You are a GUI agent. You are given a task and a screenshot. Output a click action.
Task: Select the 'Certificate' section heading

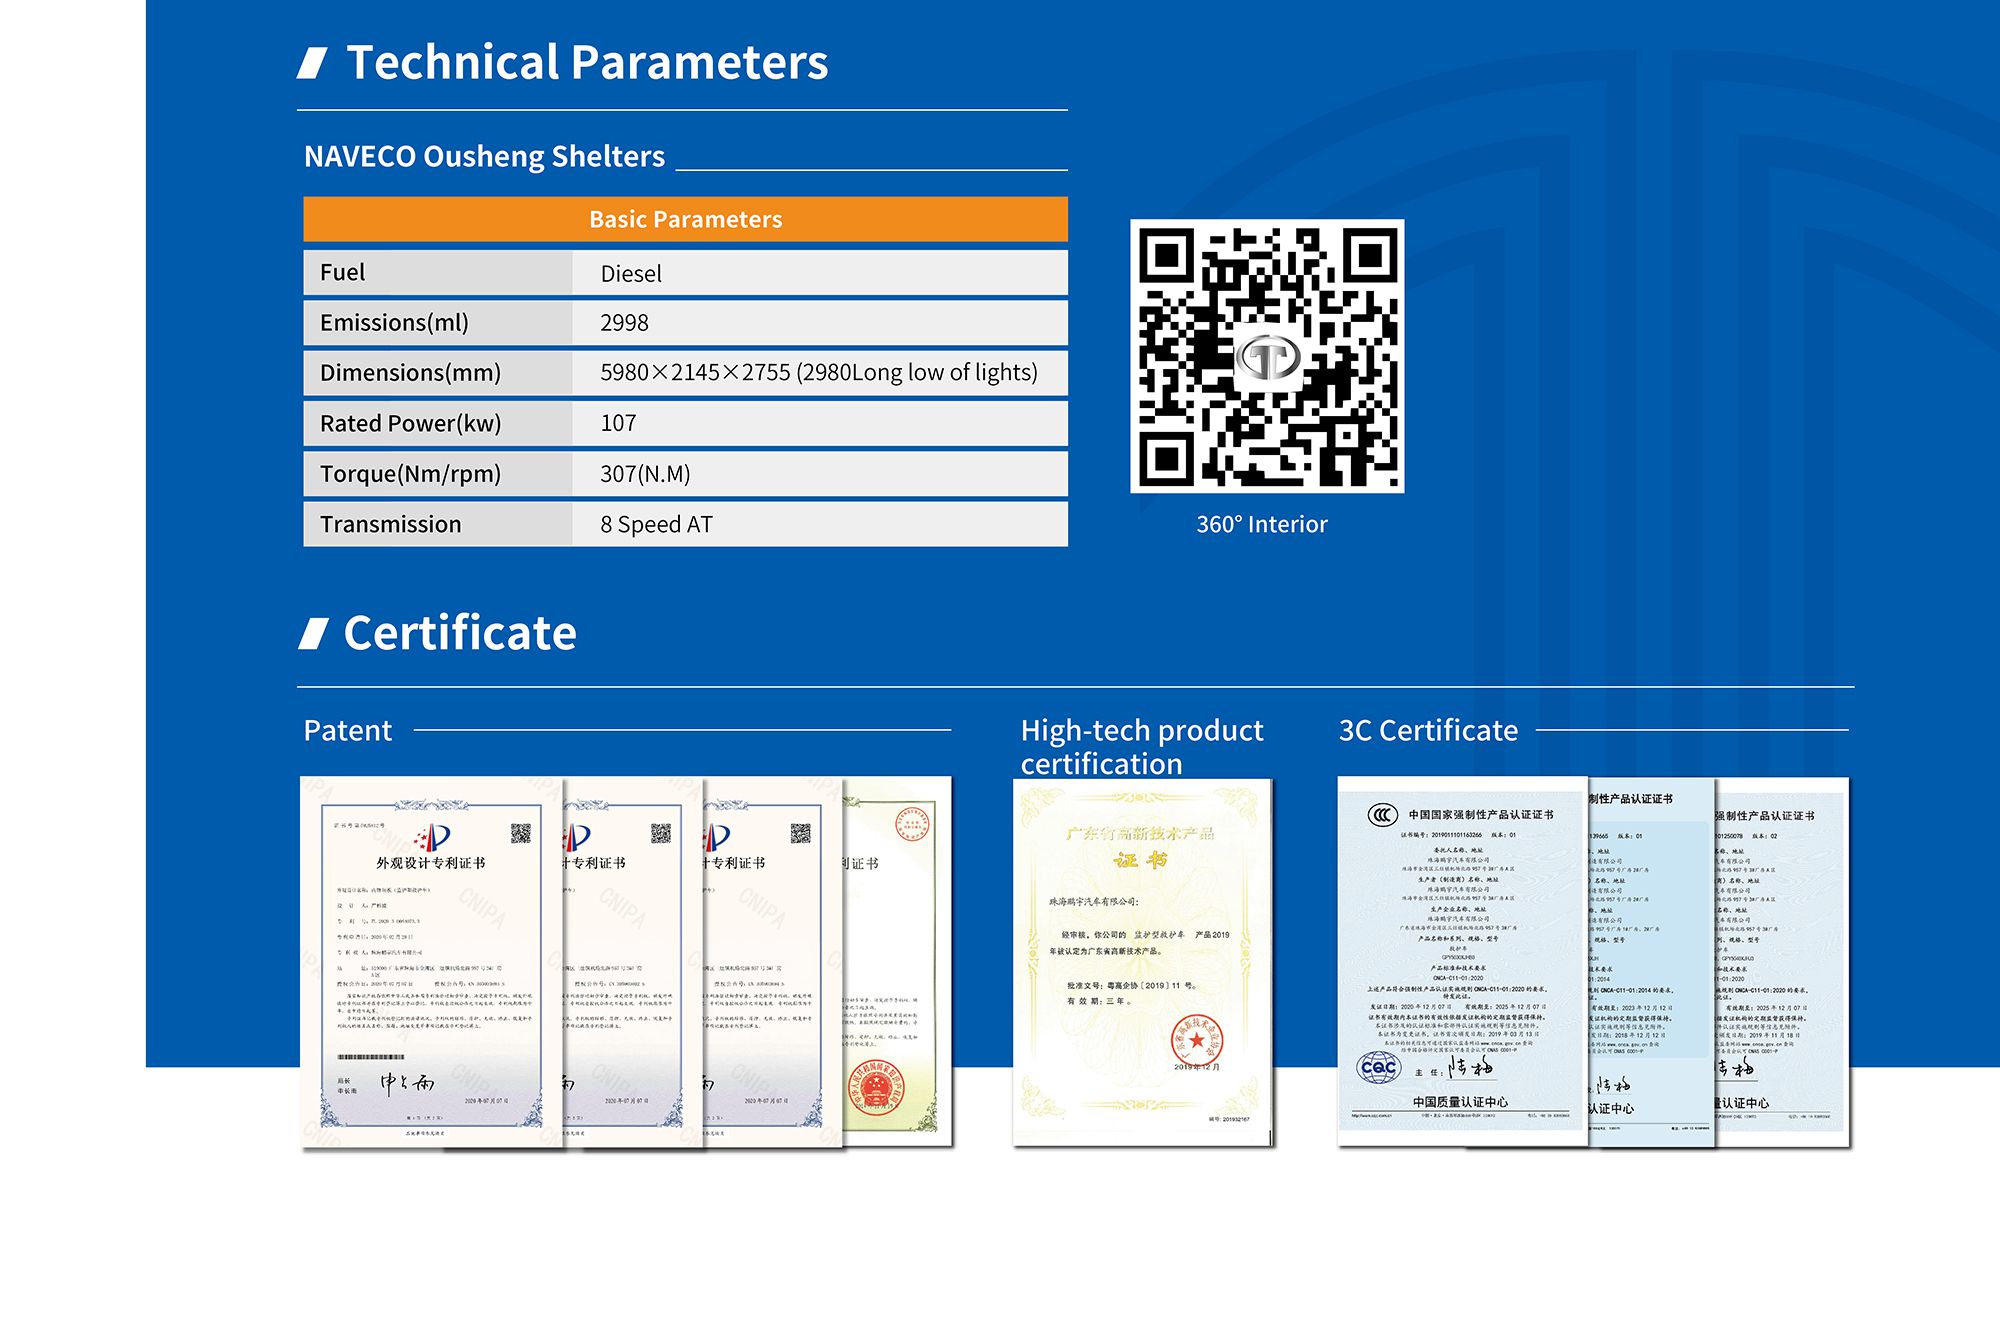[x=460, y=633]
